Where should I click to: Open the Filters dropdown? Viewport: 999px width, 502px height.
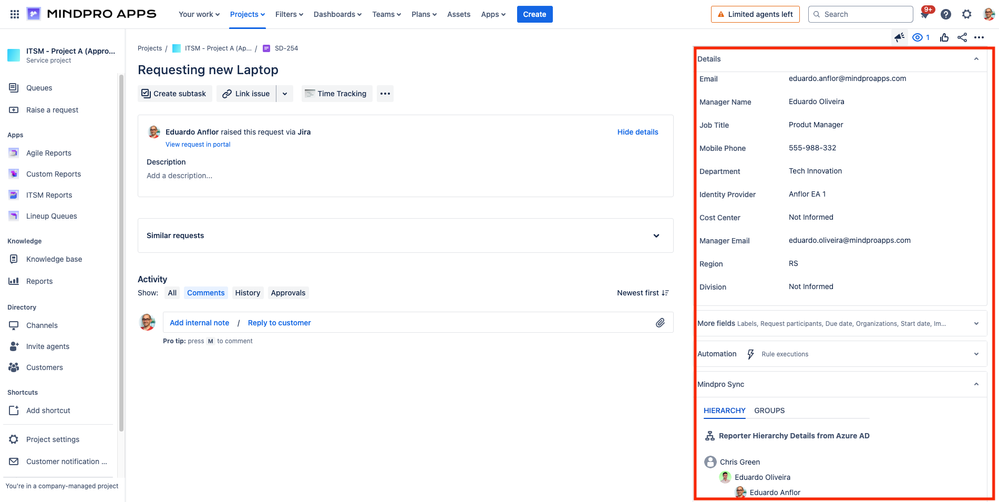[x=289, y=14]
